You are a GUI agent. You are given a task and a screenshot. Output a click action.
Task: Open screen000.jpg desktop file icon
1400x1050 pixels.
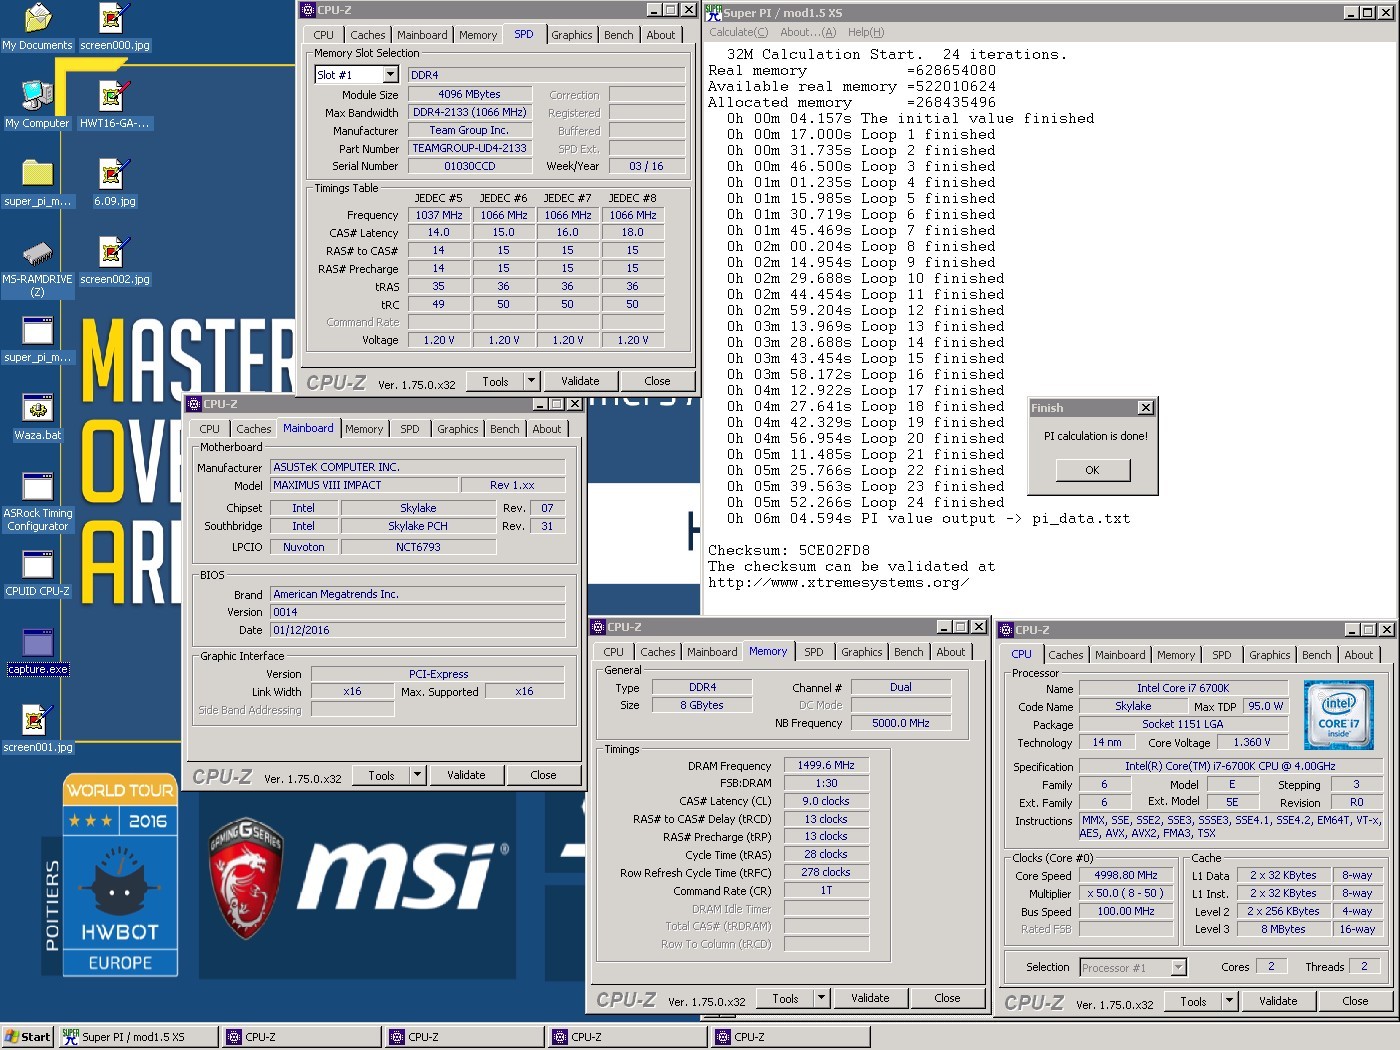[x=112, y=18]
